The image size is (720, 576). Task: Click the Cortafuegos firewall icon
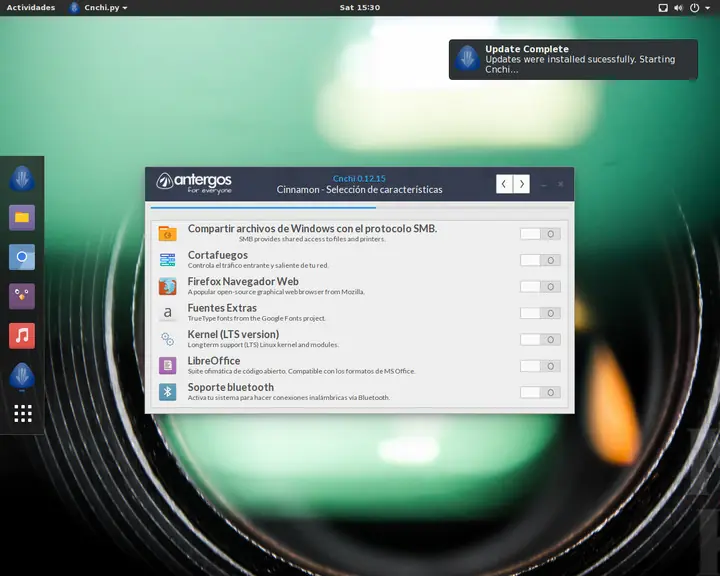[168, 260]
